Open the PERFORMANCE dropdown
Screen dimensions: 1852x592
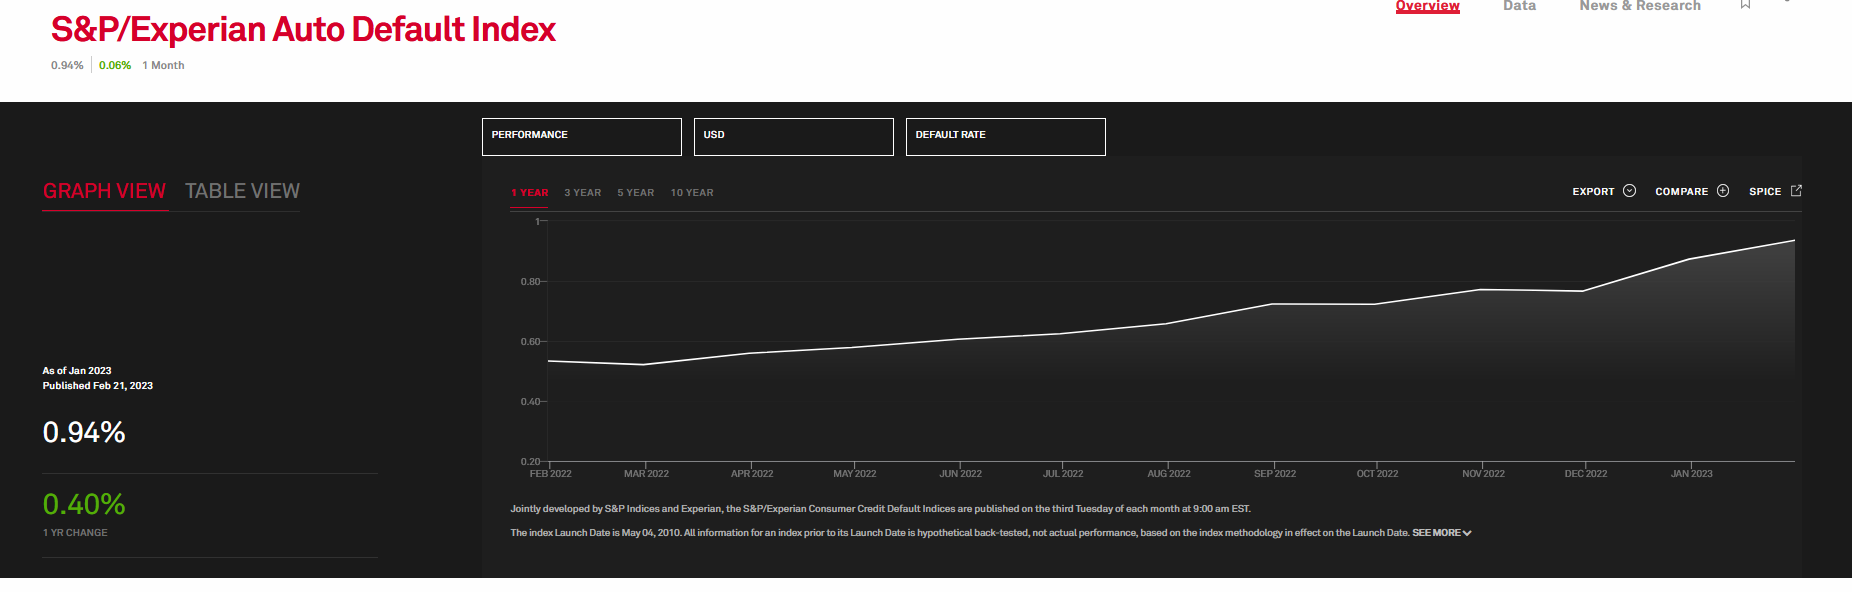pyautogui.click(x=582, y=137)
